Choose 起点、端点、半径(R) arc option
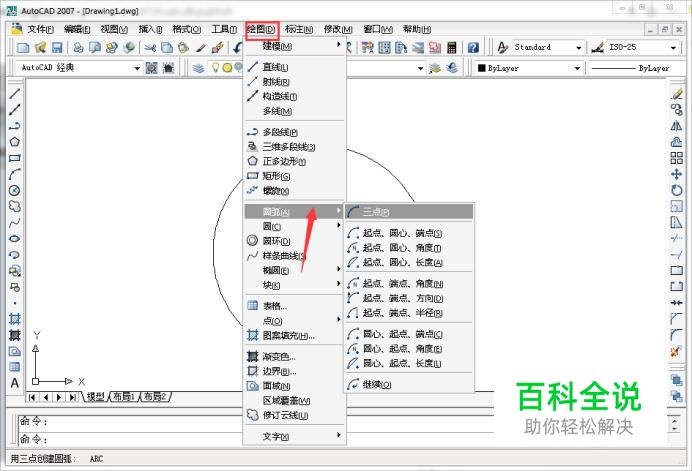 tap(409, 313)
